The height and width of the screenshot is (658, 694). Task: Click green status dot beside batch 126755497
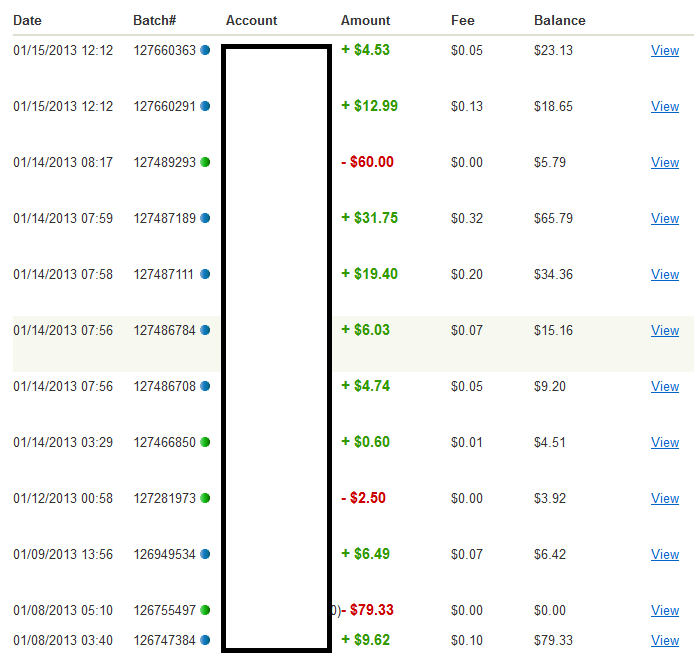pyautogui.click(x=205, y=610)
